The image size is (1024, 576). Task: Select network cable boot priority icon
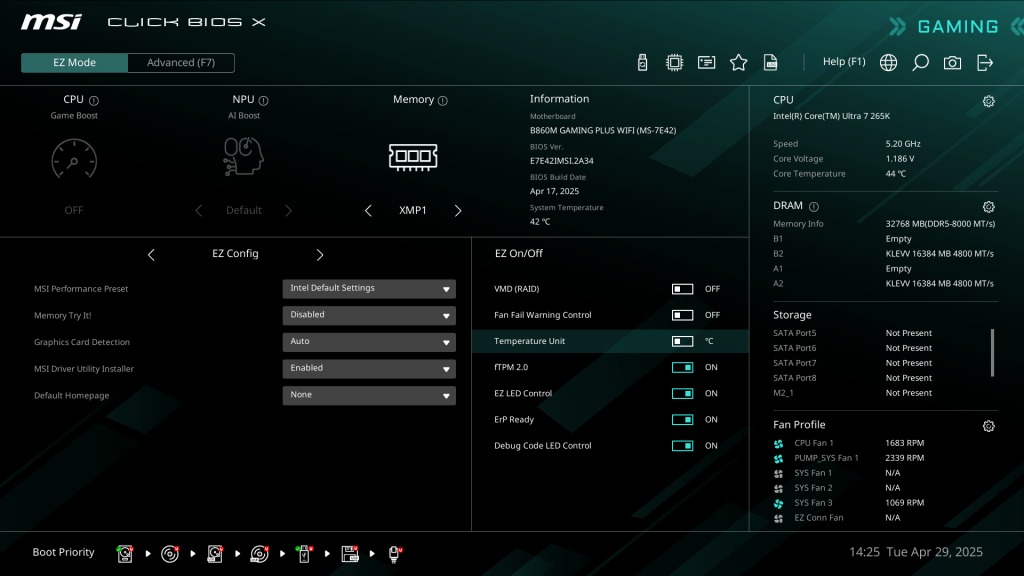(x=394, y=554)
